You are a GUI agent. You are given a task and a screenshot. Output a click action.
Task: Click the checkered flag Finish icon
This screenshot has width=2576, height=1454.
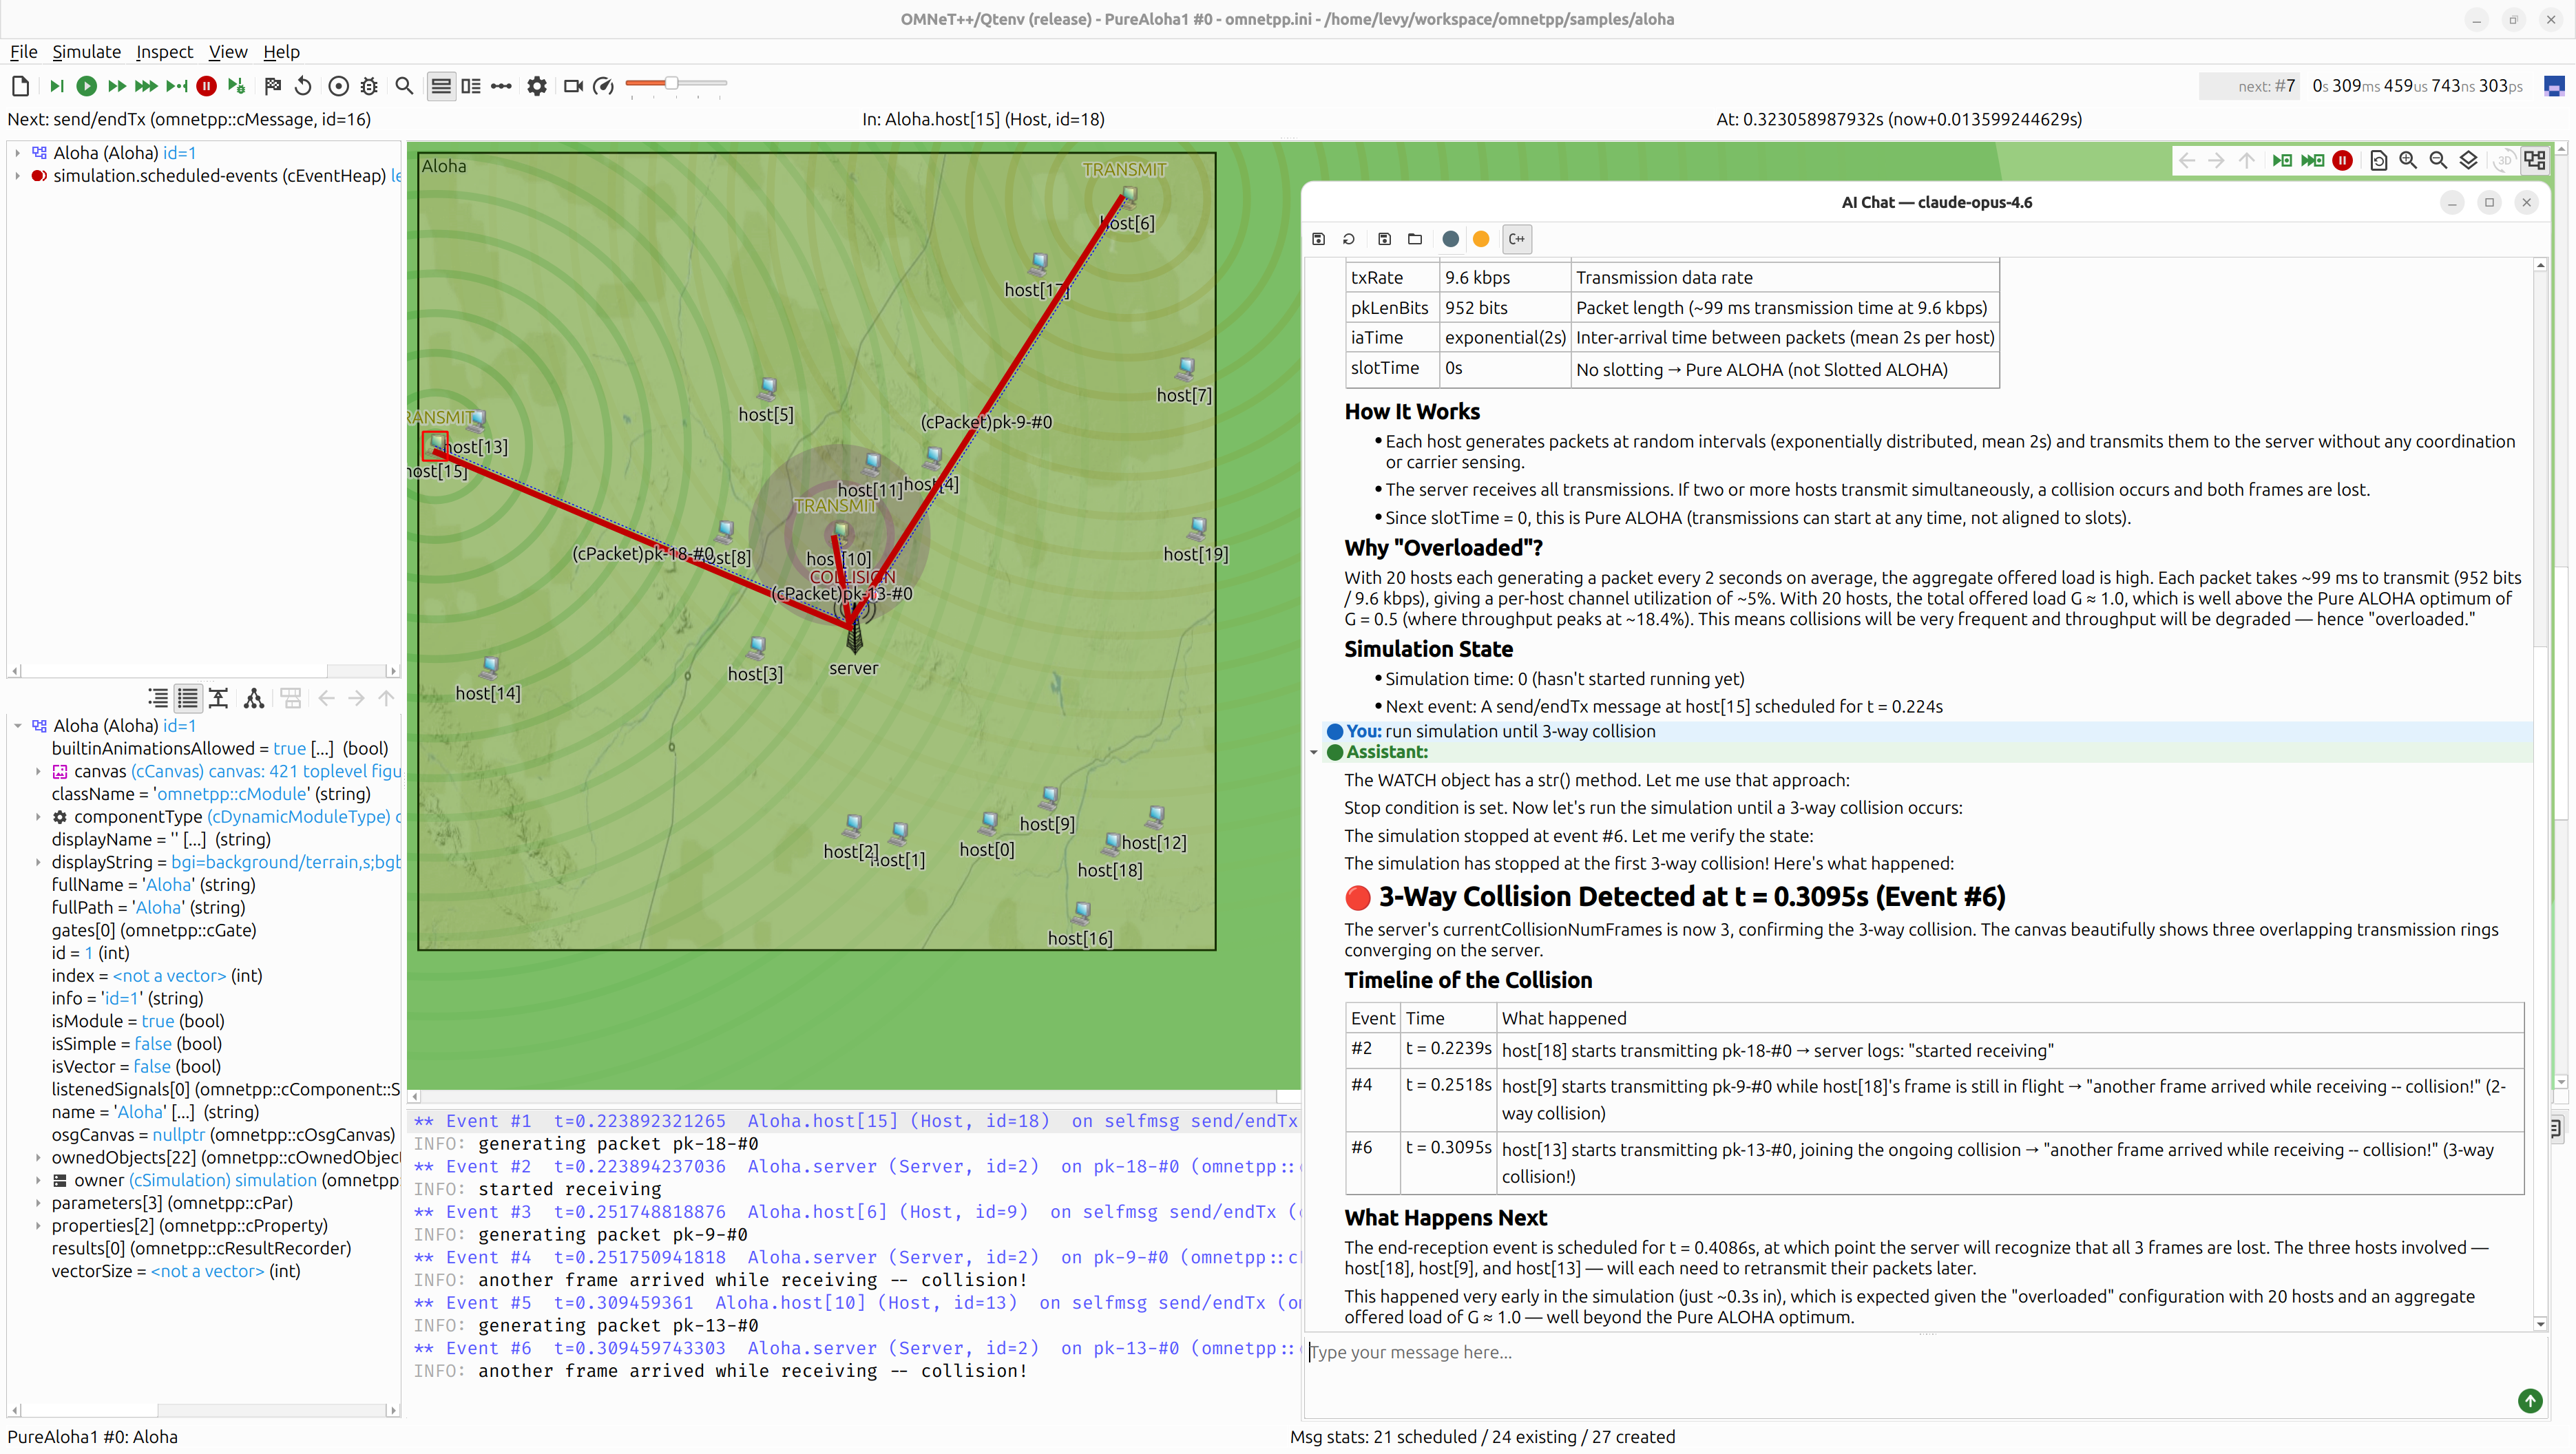point(272,86)
